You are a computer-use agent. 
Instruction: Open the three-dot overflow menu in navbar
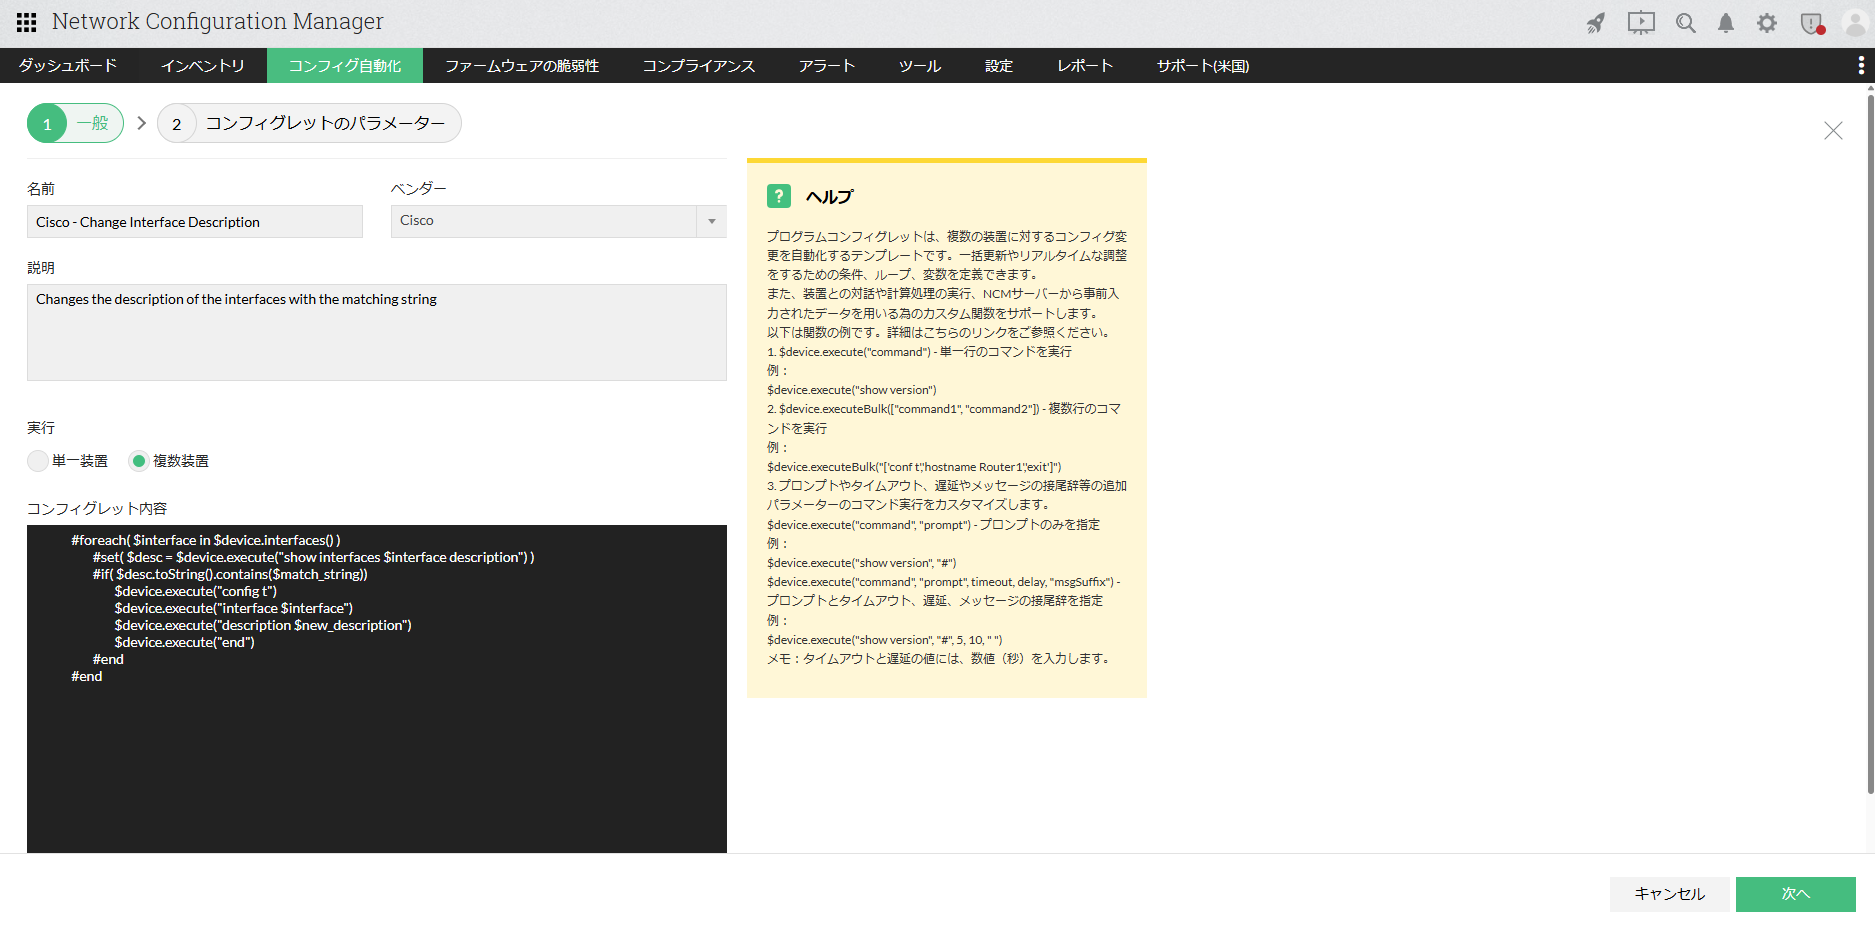click(x=1860, y=66)
